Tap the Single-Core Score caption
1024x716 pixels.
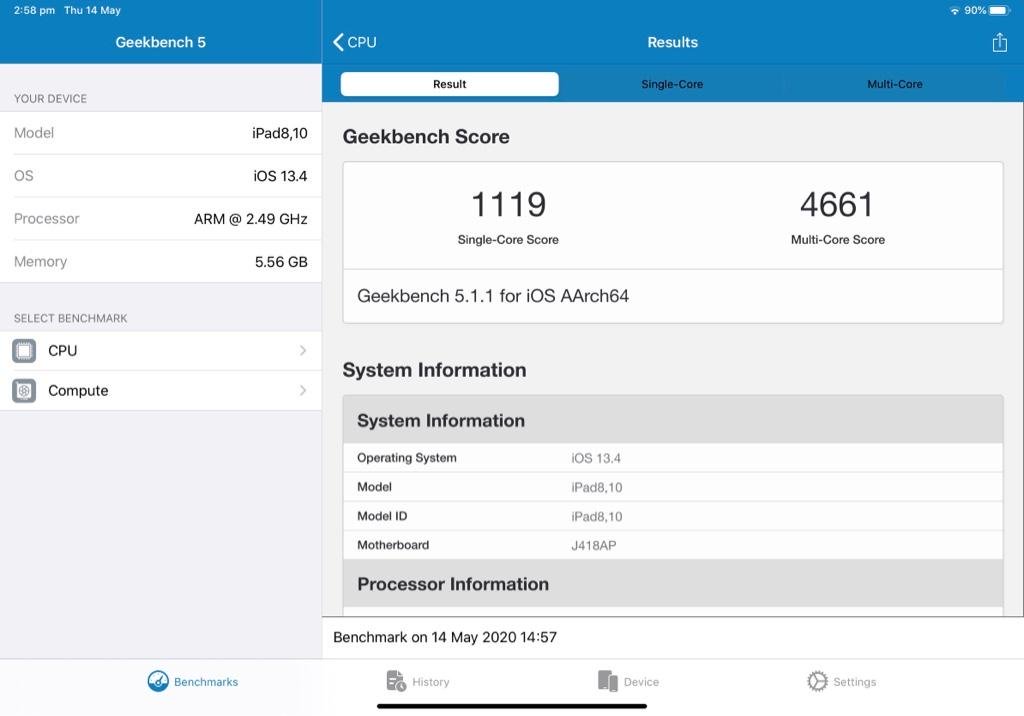[x=508, y=240]
